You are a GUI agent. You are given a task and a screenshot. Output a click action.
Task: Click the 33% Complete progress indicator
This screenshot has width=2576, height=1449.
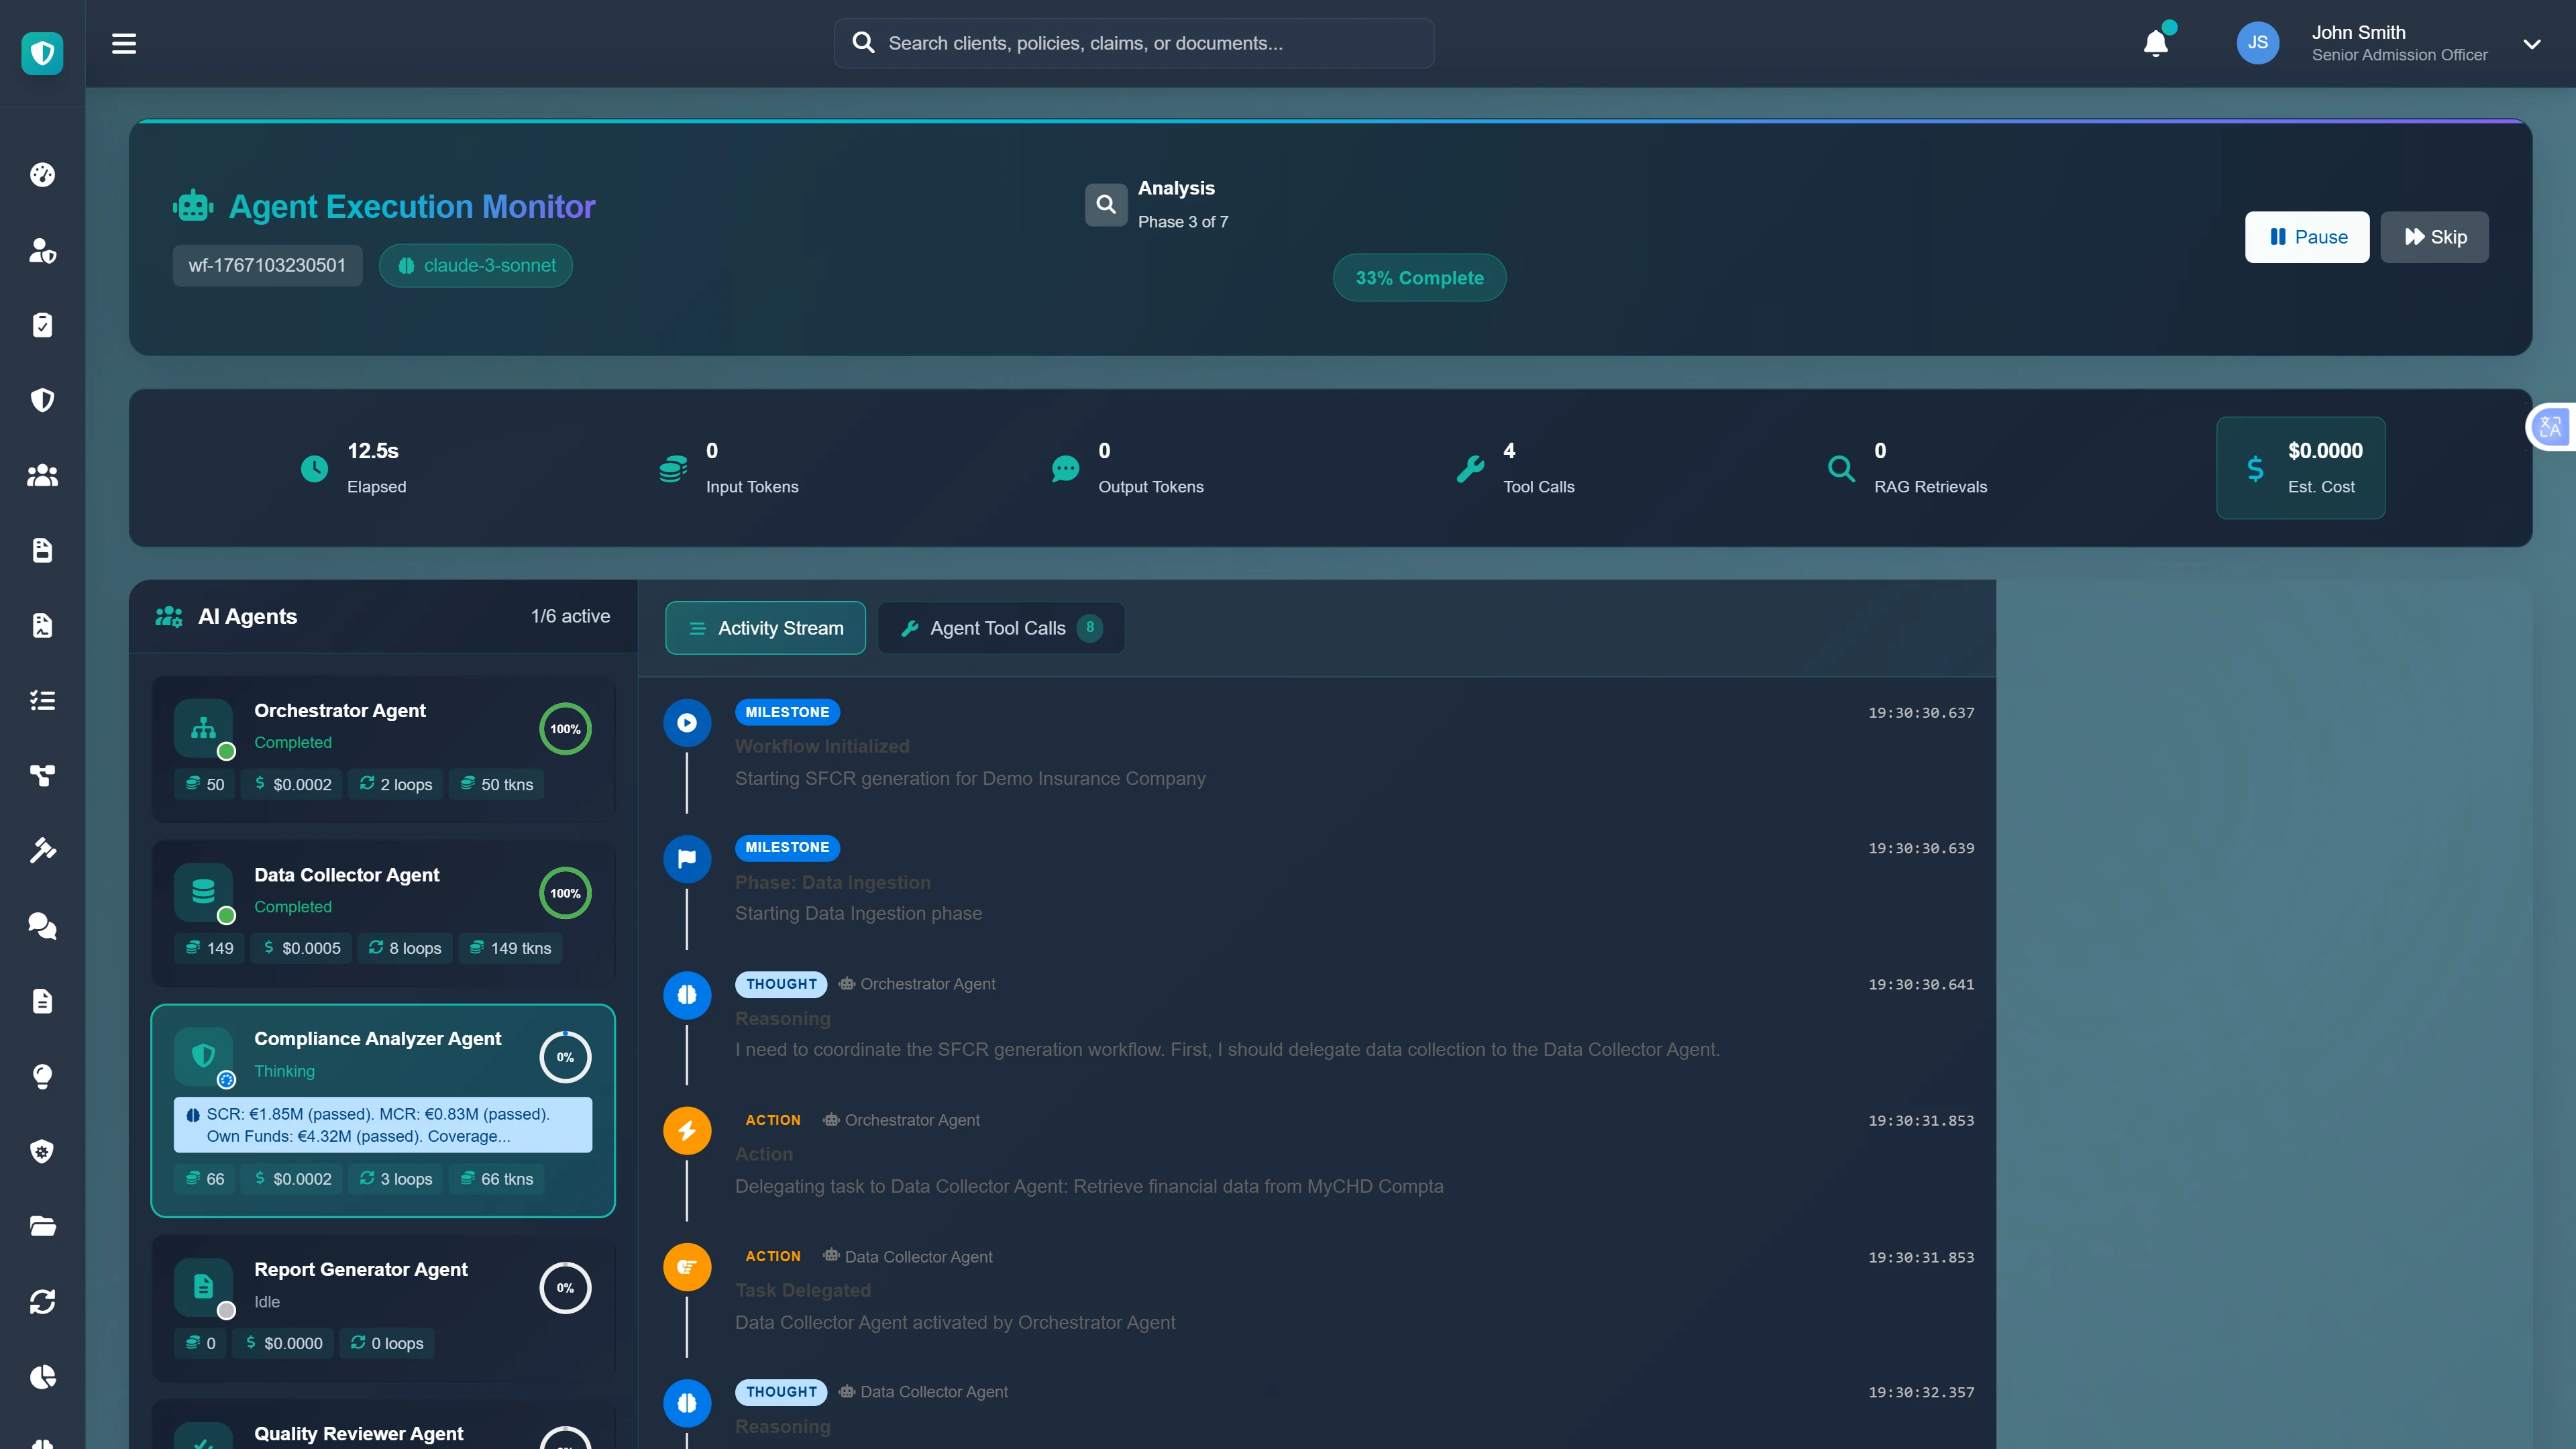tap(1419, 277)
